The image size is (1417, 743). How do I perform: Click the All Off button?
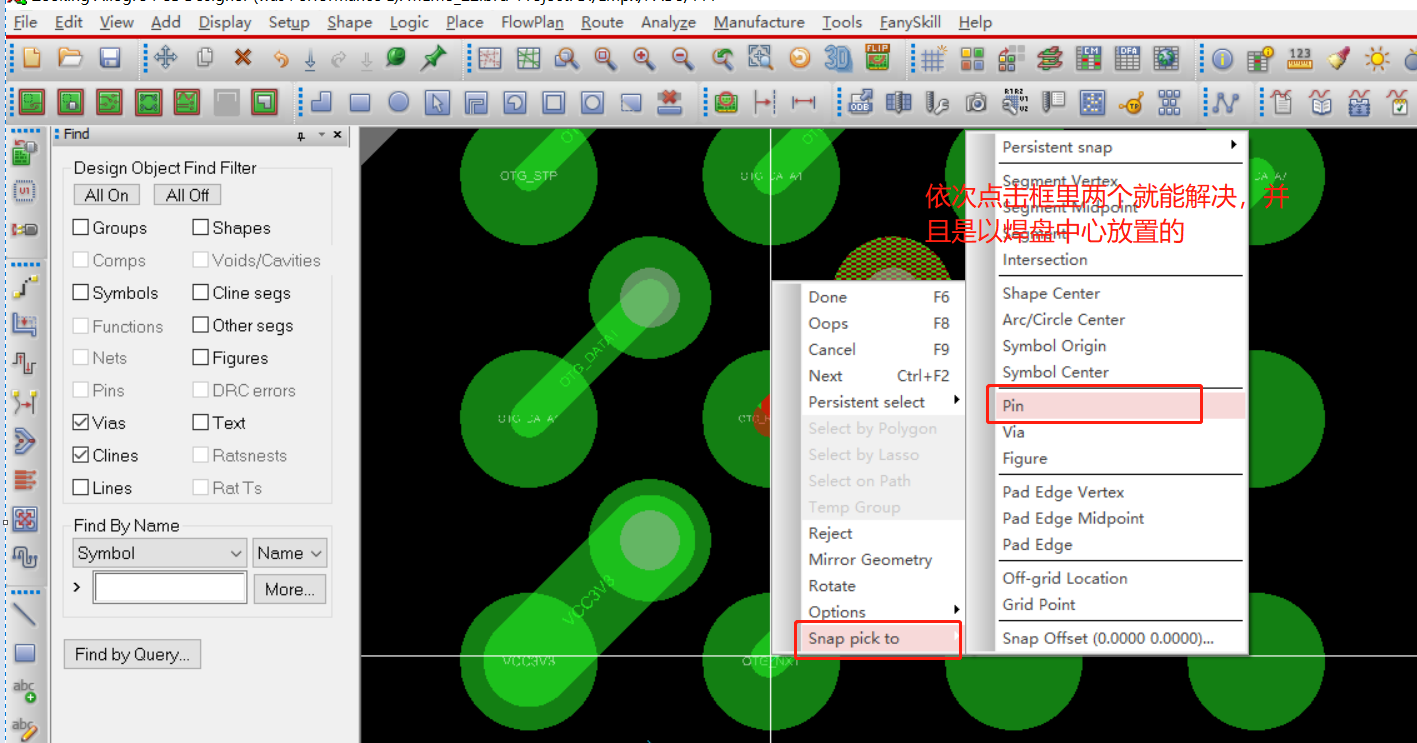pos(188,195)
